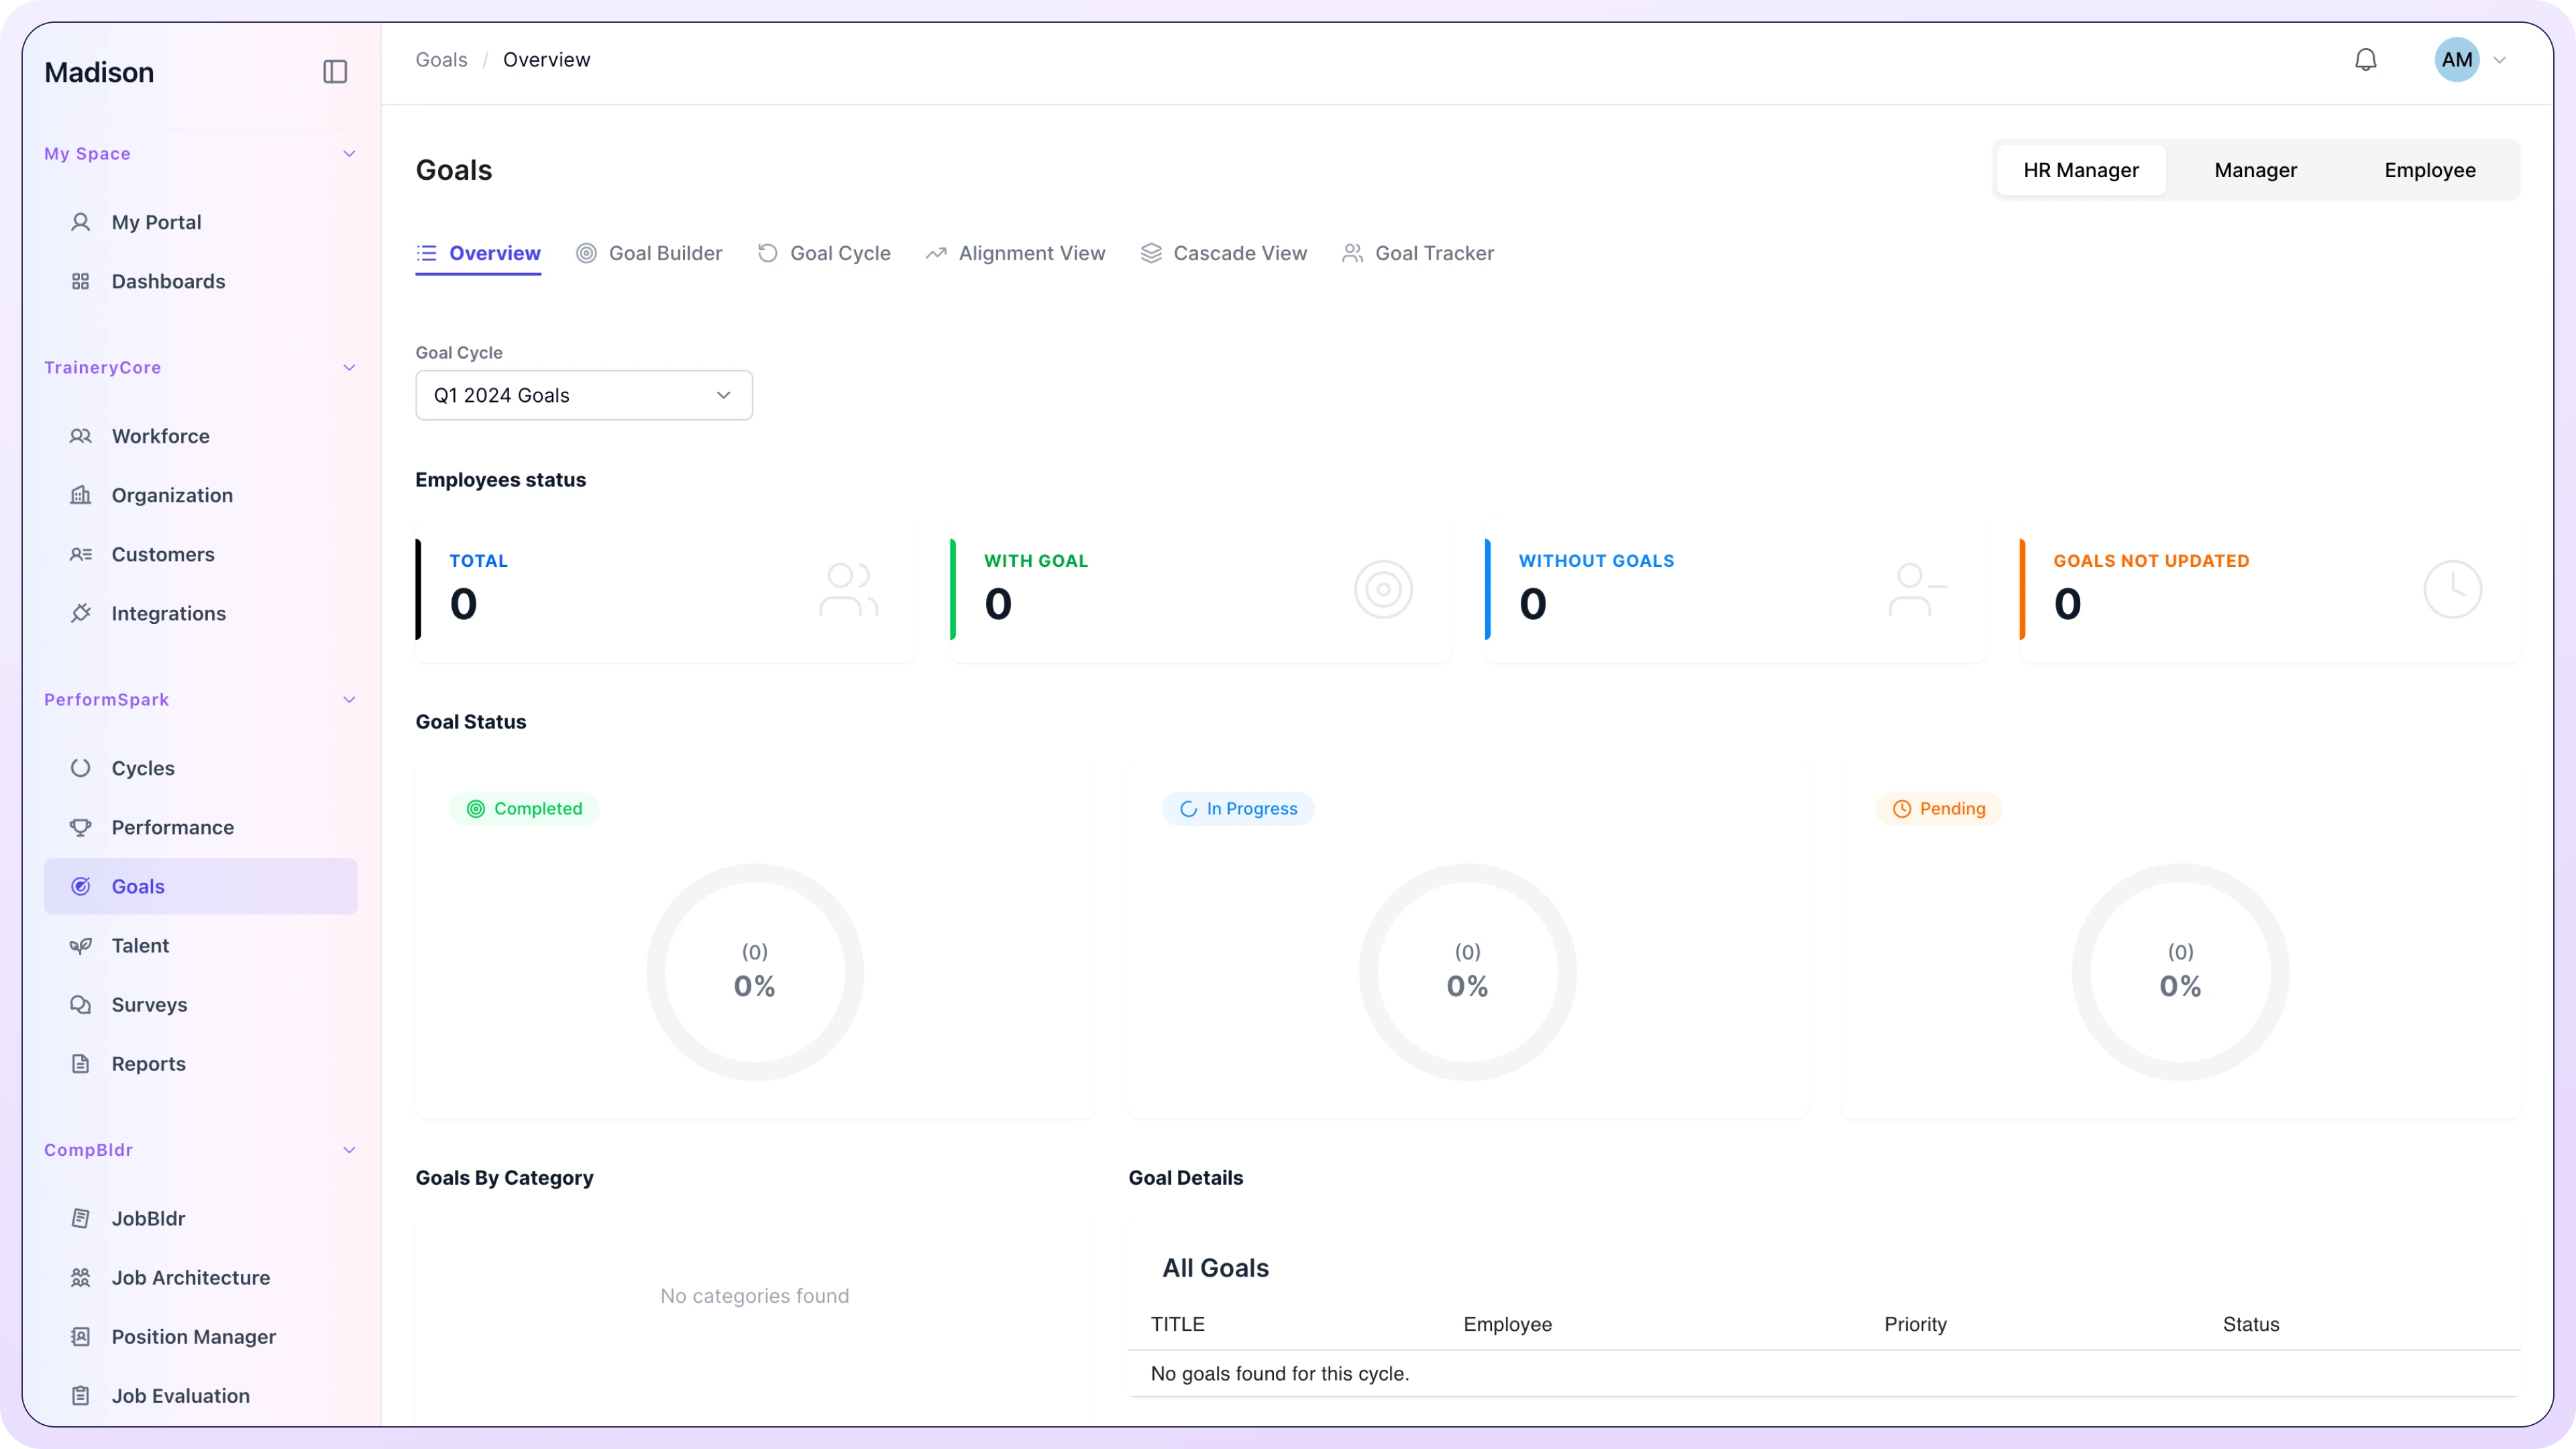2576x1449 pixels.
Task: Click the notification bell icon
Action: pos(2365,60)
